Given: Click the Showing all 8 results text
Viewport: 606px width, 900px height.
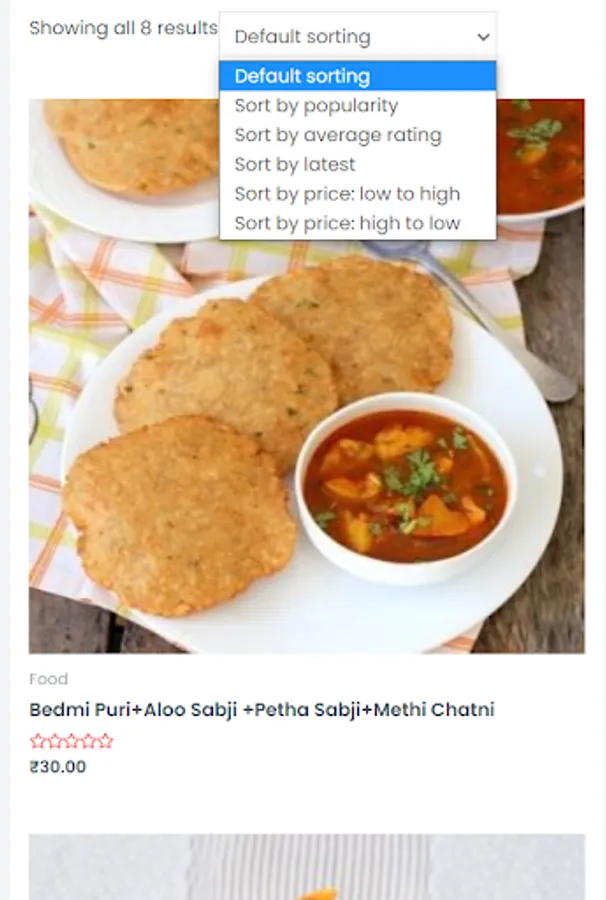Looking at the screenshot, I should (123, 28).
